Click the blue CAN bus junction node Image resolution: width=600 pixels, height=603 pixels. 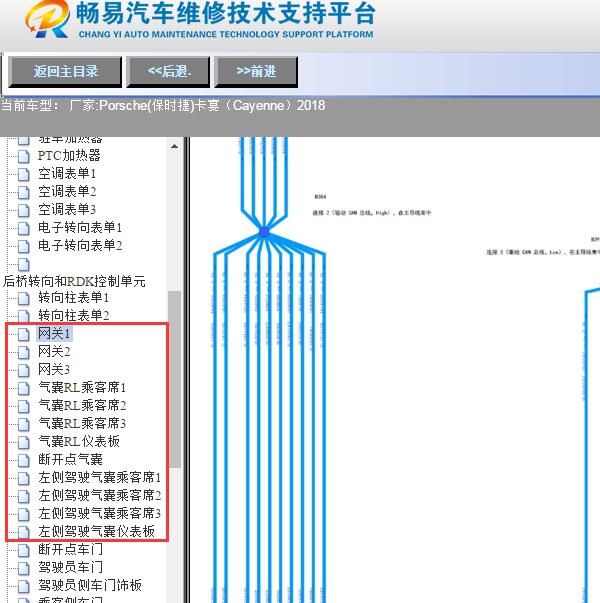pos(264,232)
